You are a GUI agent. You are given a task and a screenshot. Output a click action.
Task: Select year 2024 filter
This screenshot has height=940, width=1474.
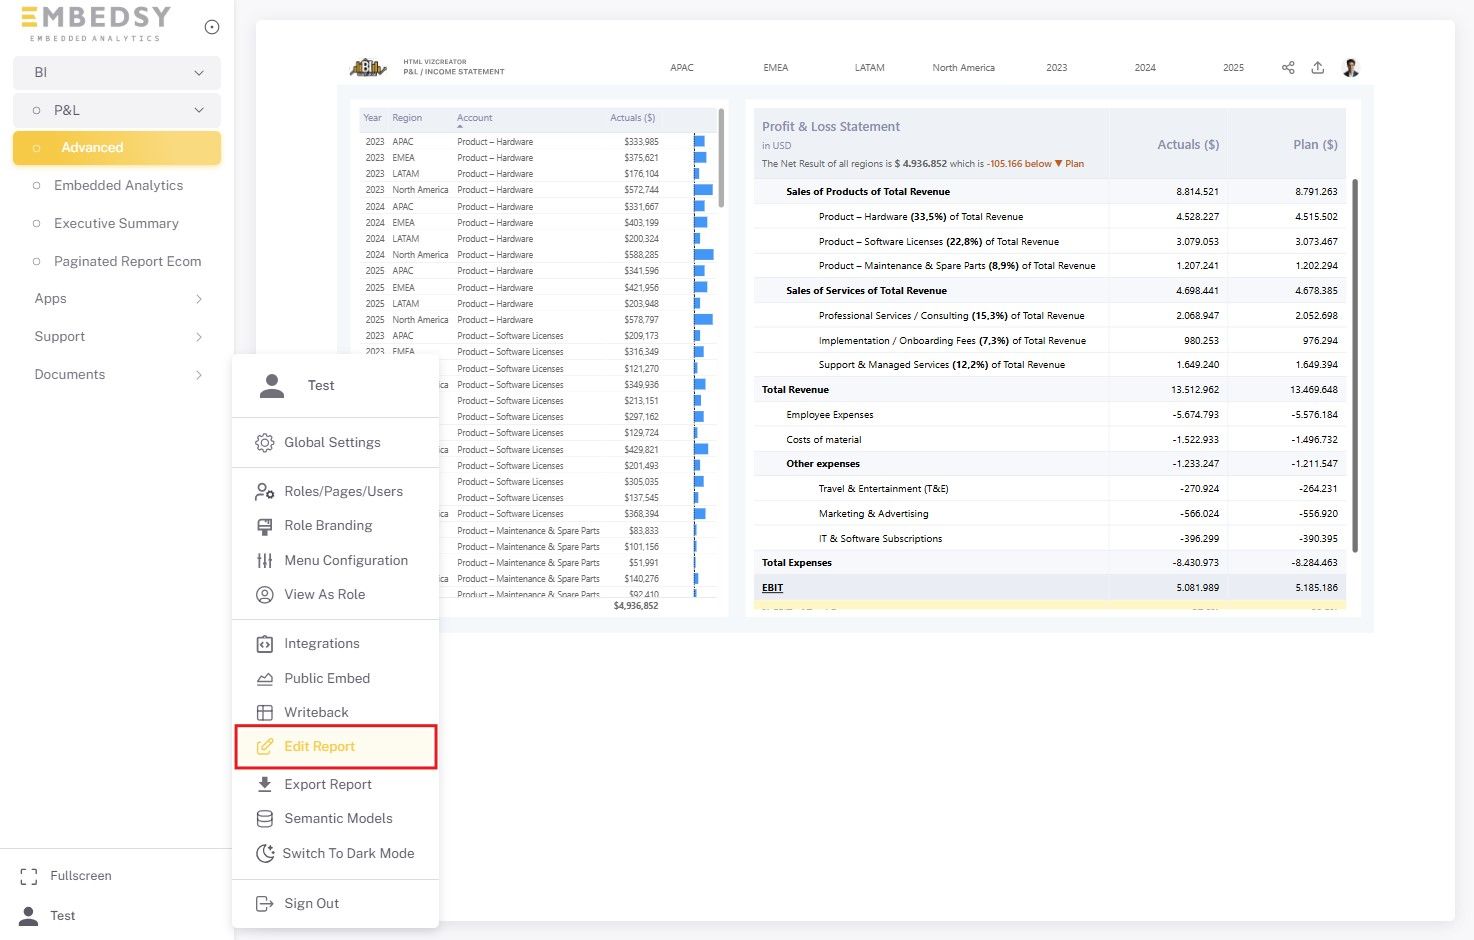click(x=1145, y=68)
